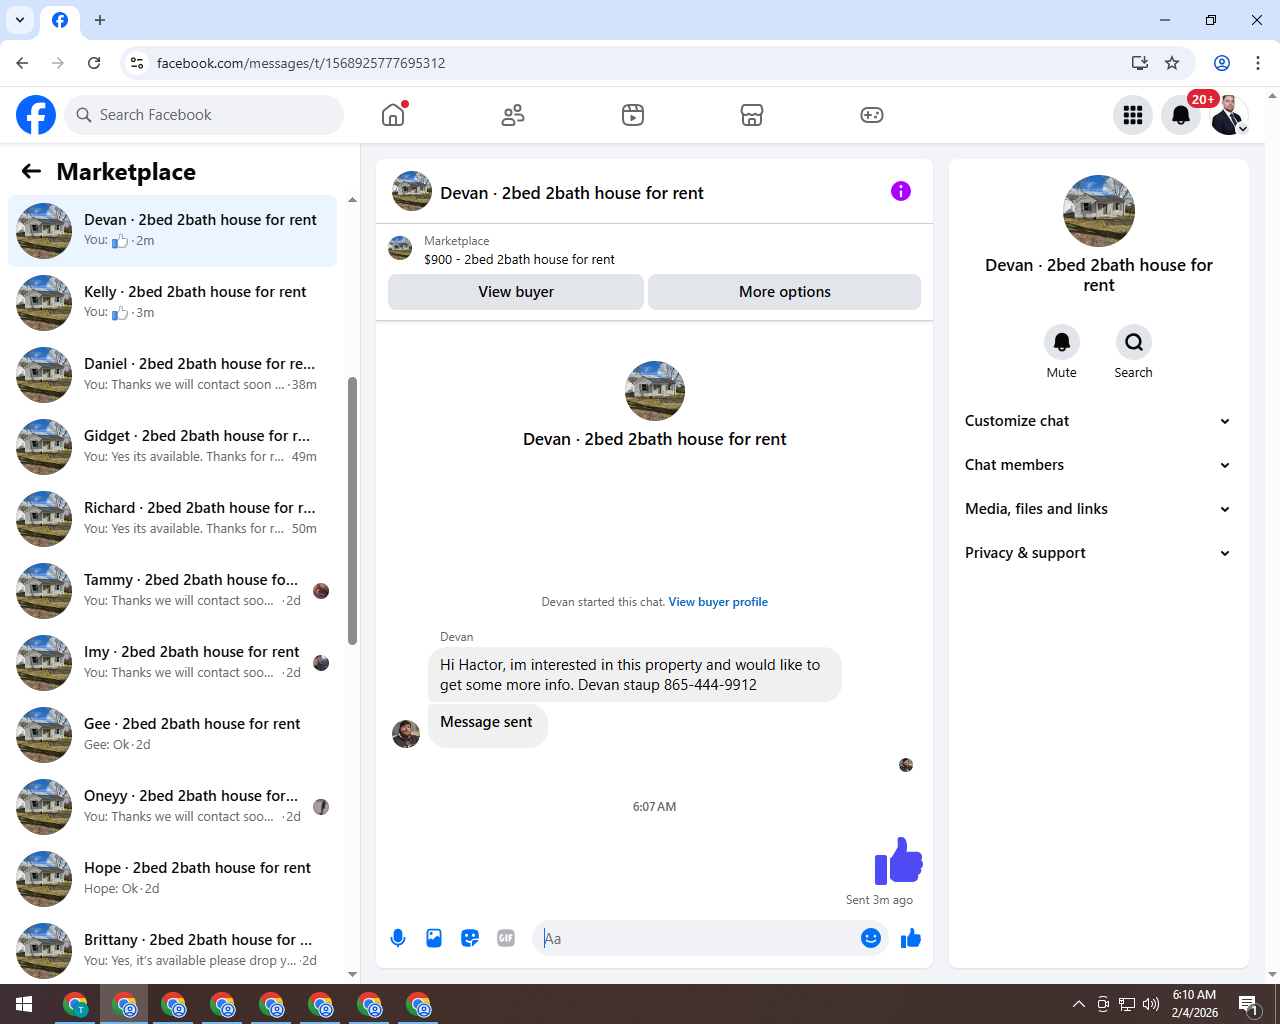Click the taskbar volume icon
Image resolution: width=1280 pixels, height=1024 pixels.
pos(1151,1004)
